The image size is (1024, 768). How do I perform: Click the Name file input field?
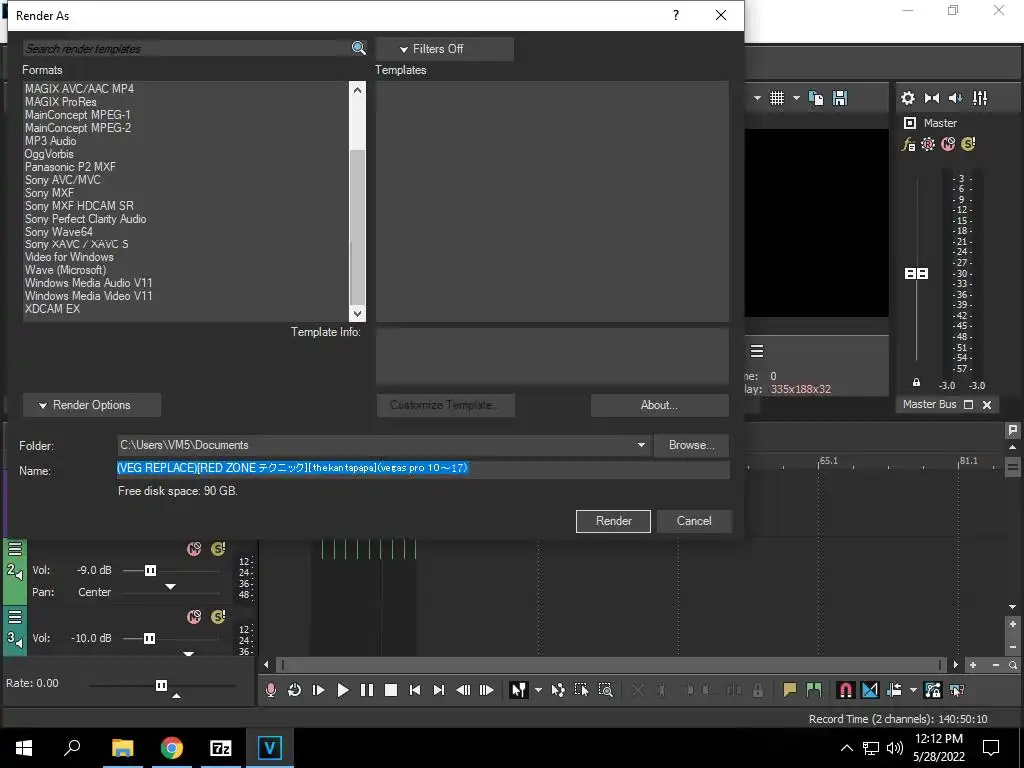pos(423,469)
